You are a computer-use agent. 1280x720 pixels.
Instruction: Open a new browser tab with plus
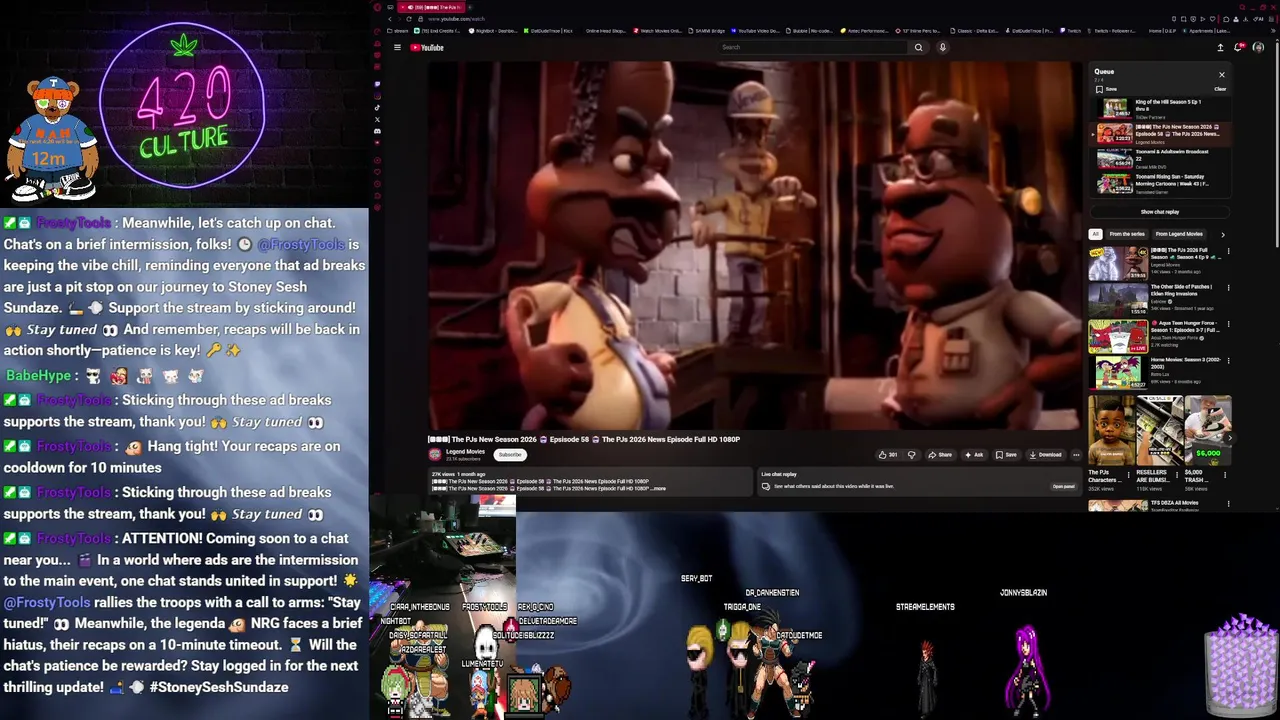(470, 7)
